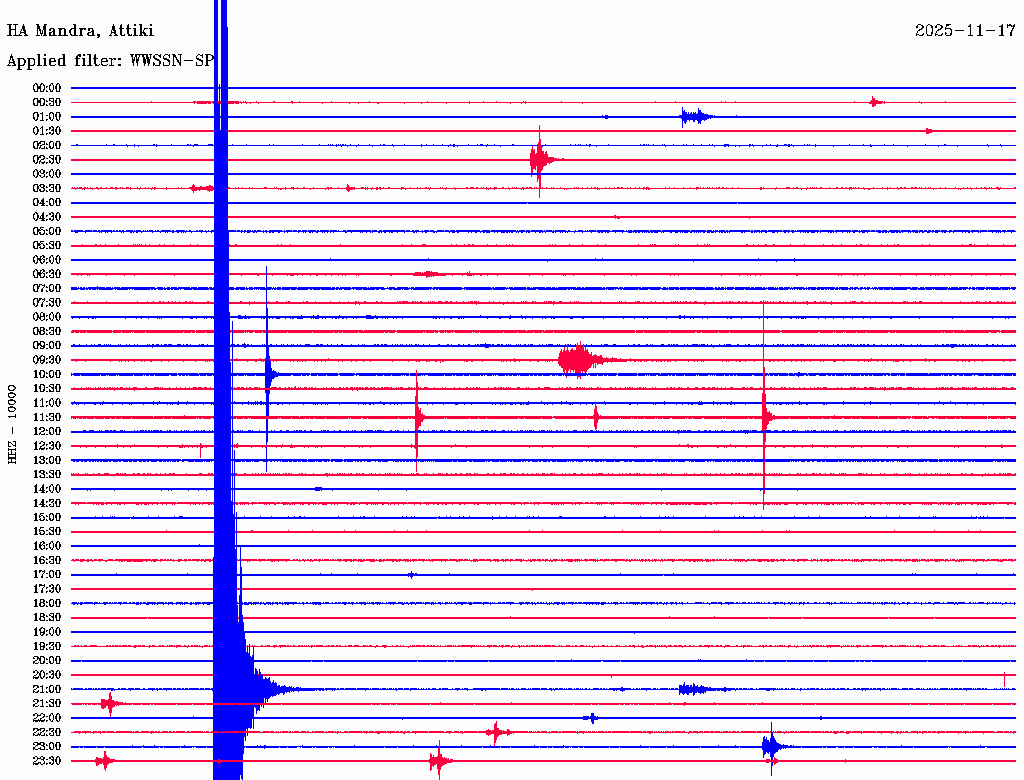Image resolution: width=1024 pixels, height=780 pixels.
Task: Select the 06:30 time label
Action: (47, 274)
